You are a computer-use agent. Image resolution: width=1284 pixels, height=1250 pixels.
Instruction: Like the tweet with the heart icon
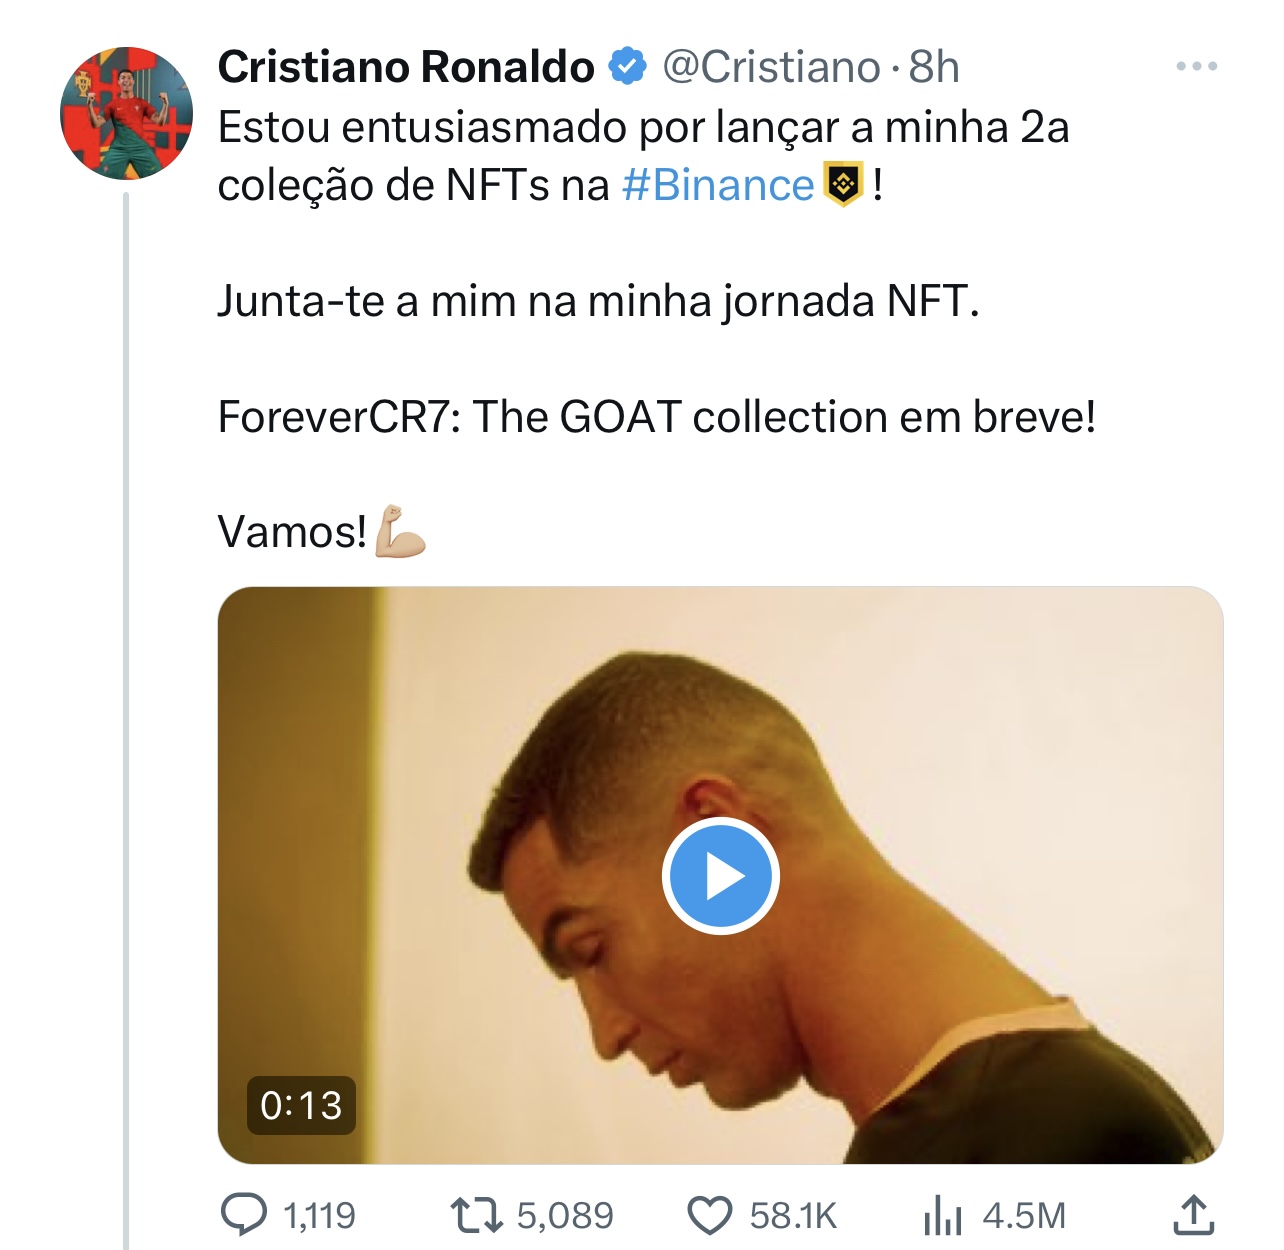[x=710, y=1216]
